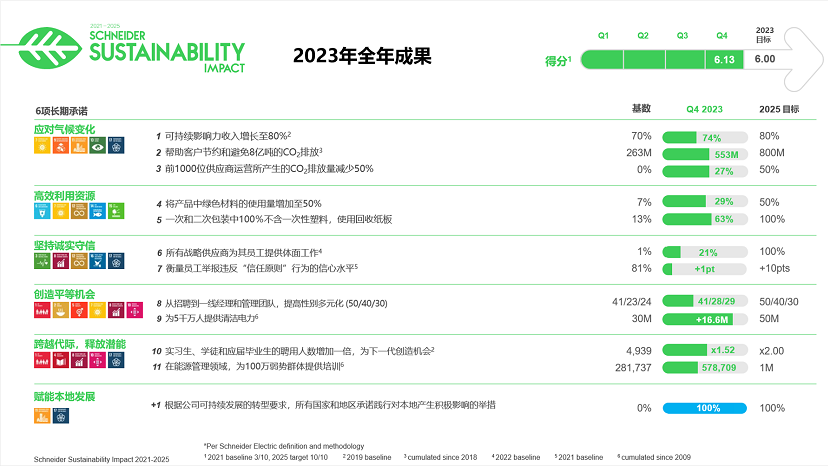Click the SDG 4 education book icon

click(x=61, y=360)
